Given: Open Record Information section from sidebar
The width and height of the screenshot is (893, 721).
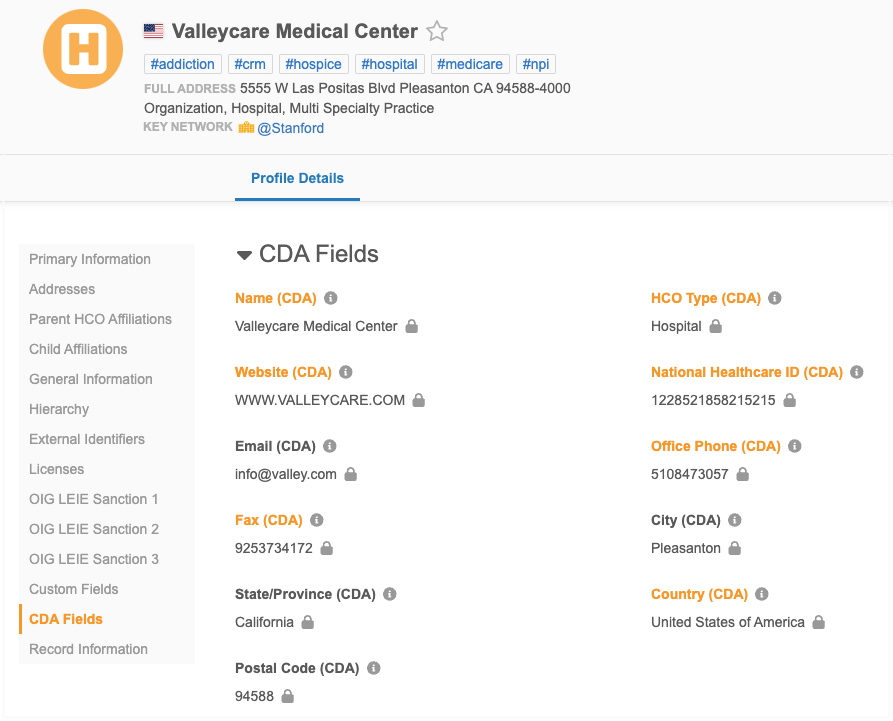Looking at the screenshot, I should point(88,649).
